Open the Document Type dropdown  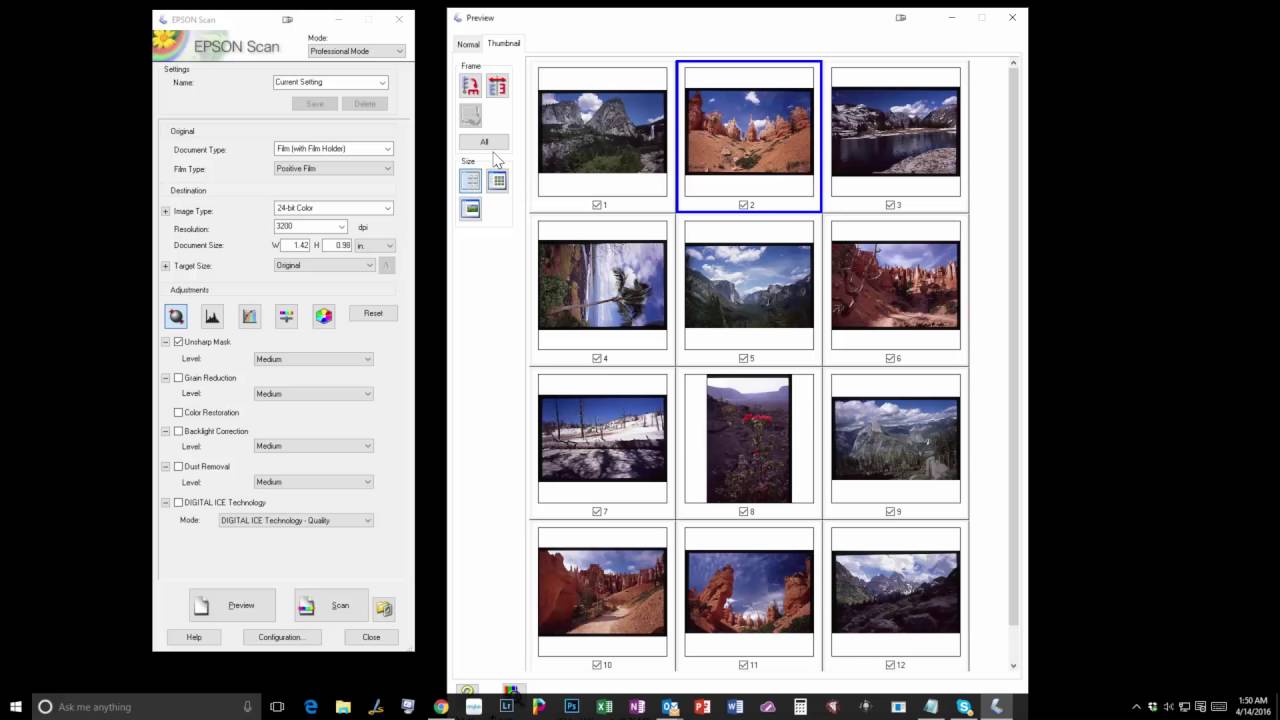pyautogui.click(x=333, y=149)
